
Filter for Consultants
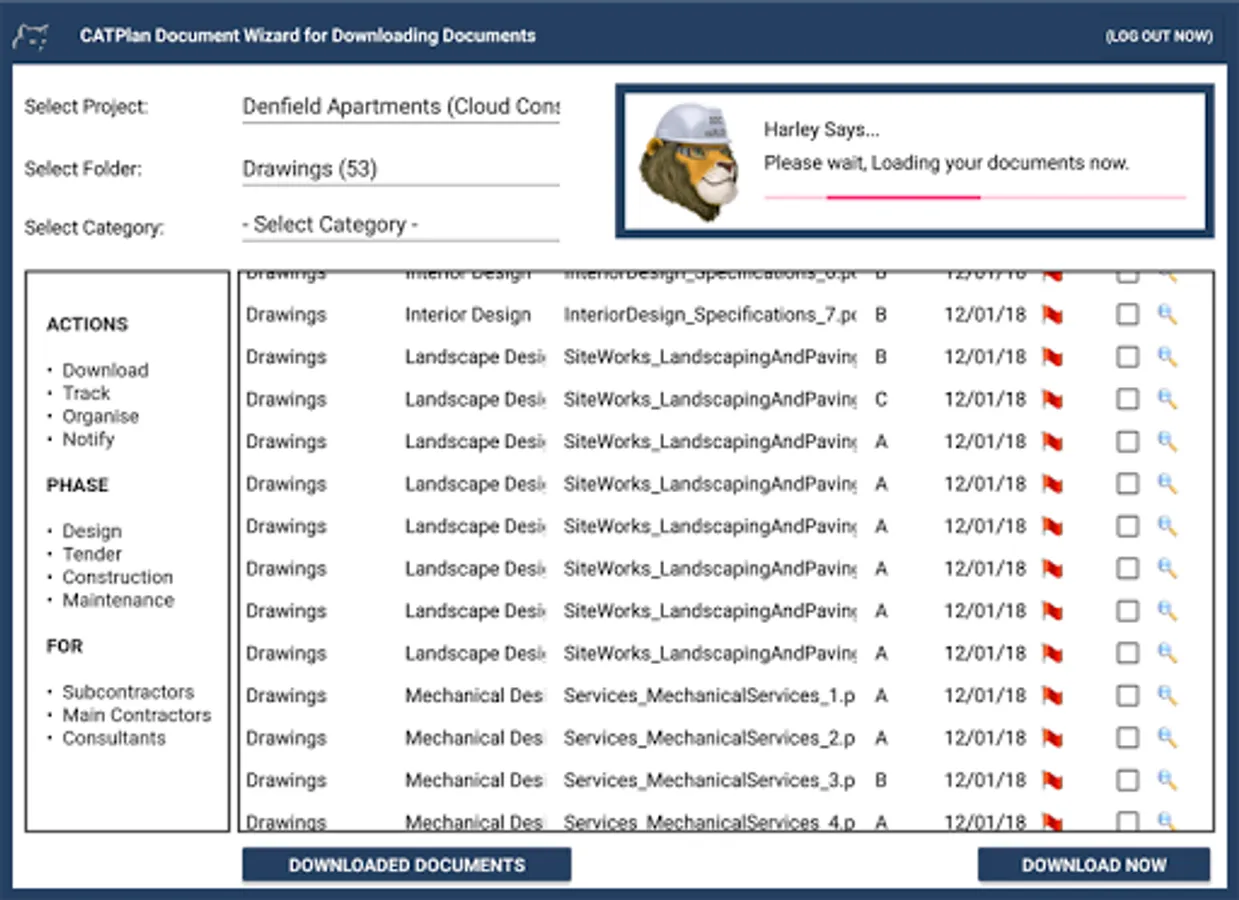114,738
